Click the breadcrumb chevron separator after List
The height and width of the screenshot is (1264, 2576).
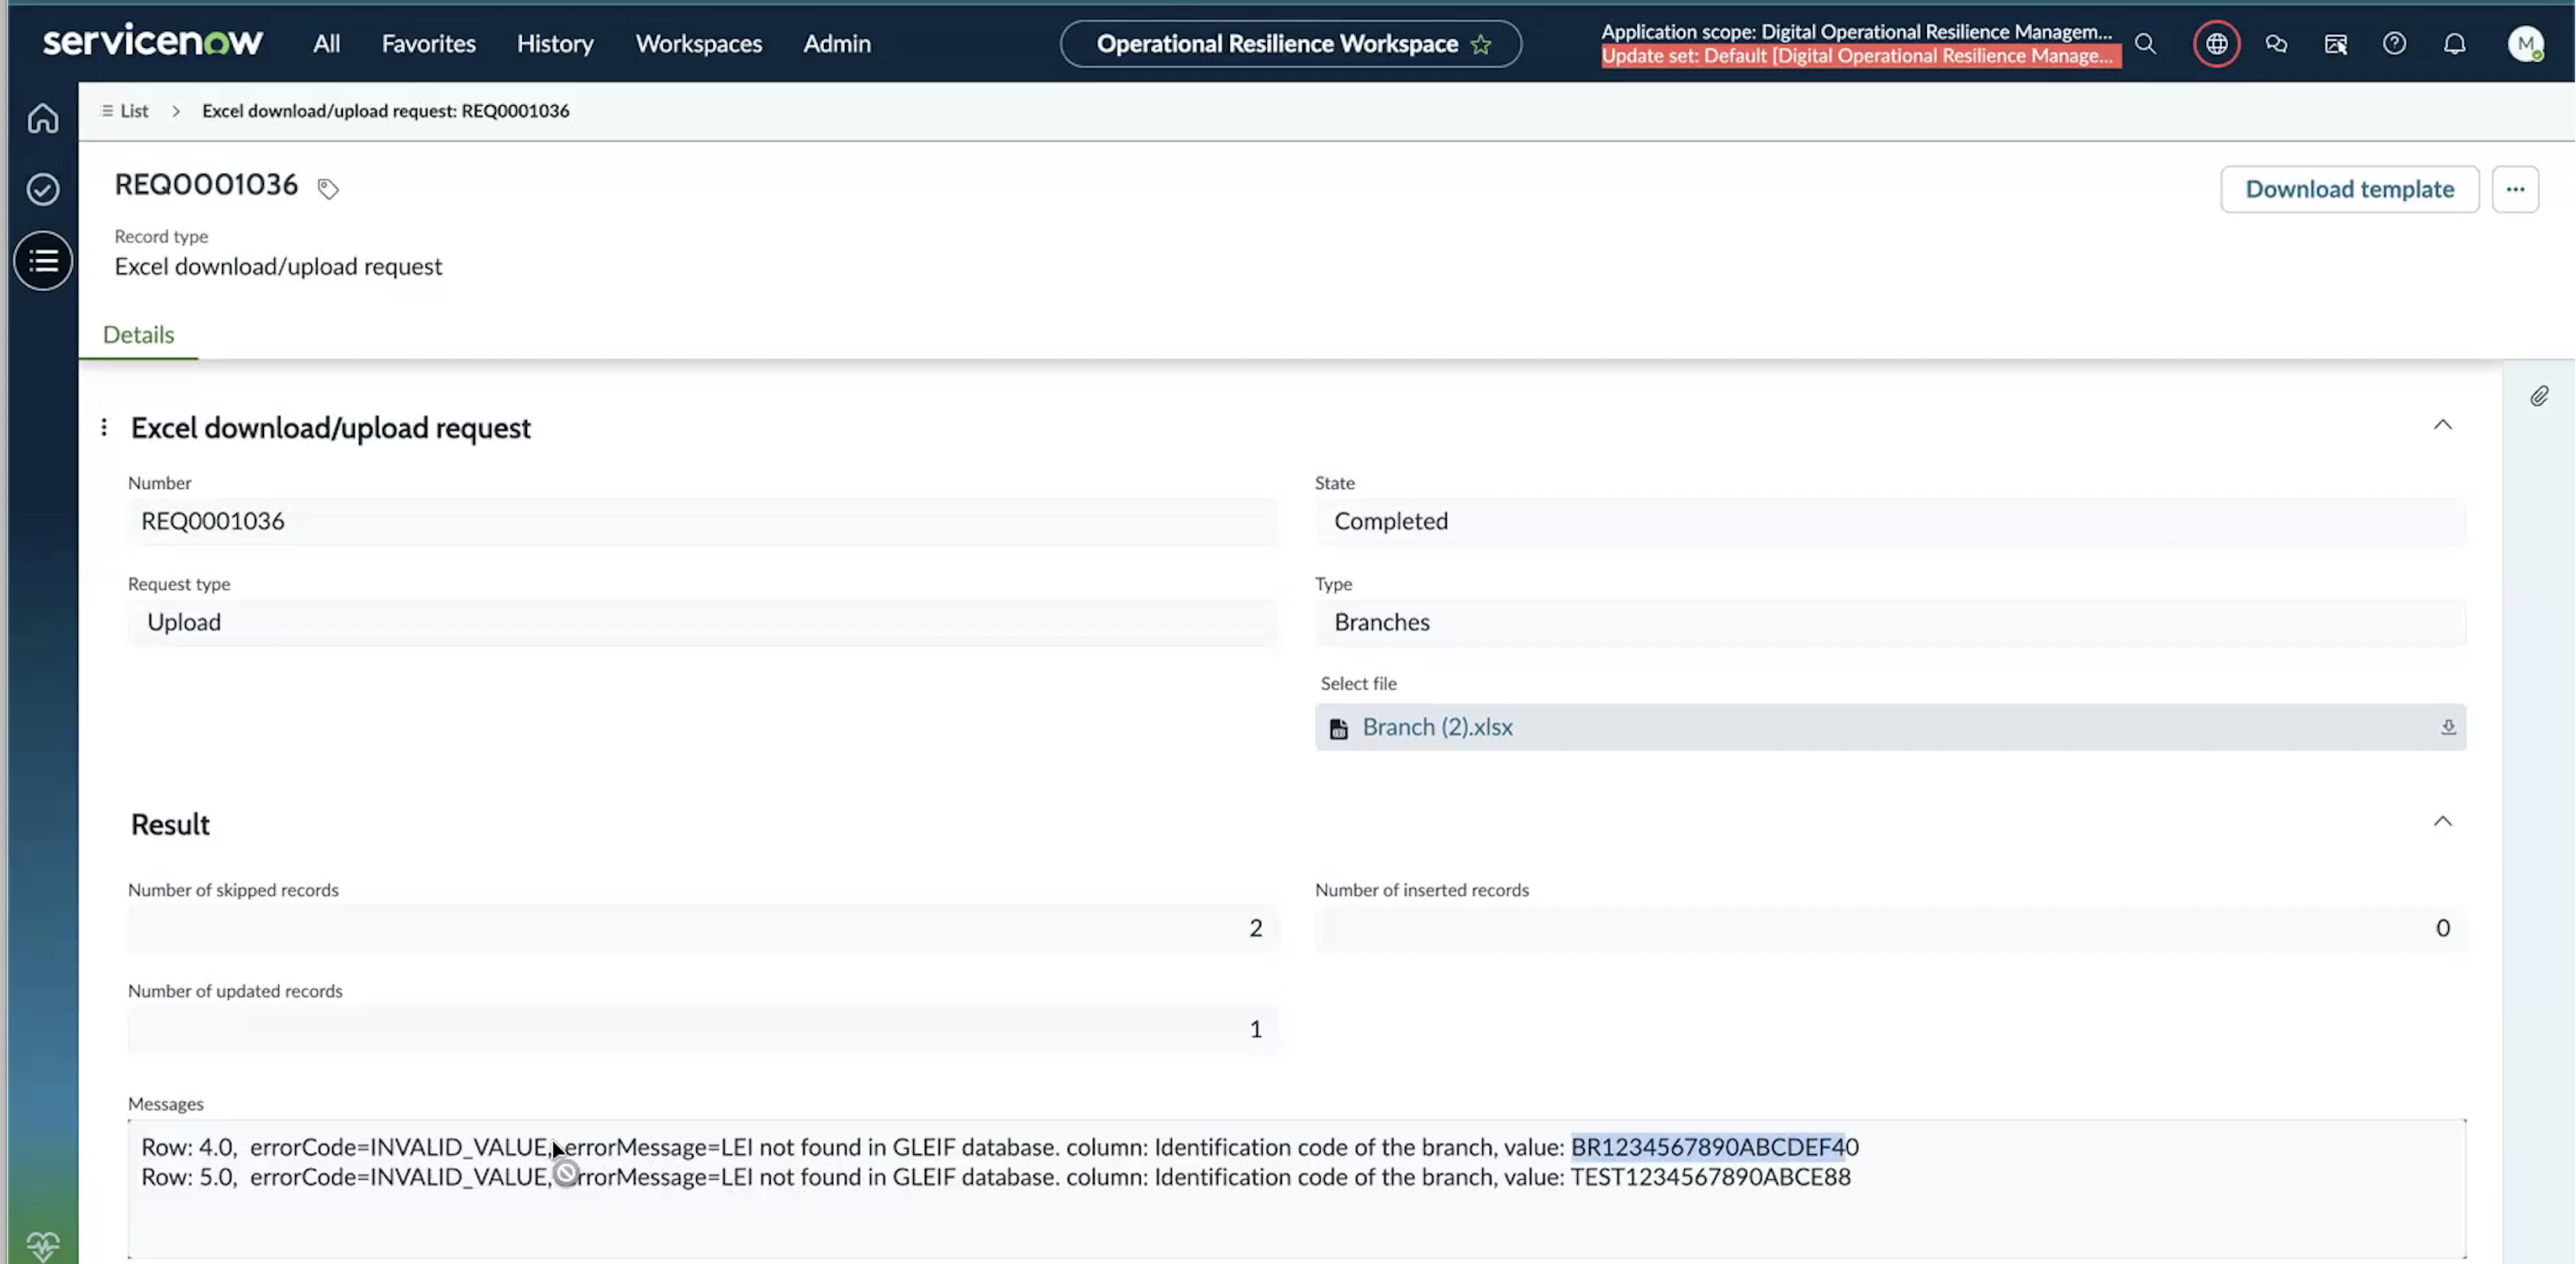[176, 111]
